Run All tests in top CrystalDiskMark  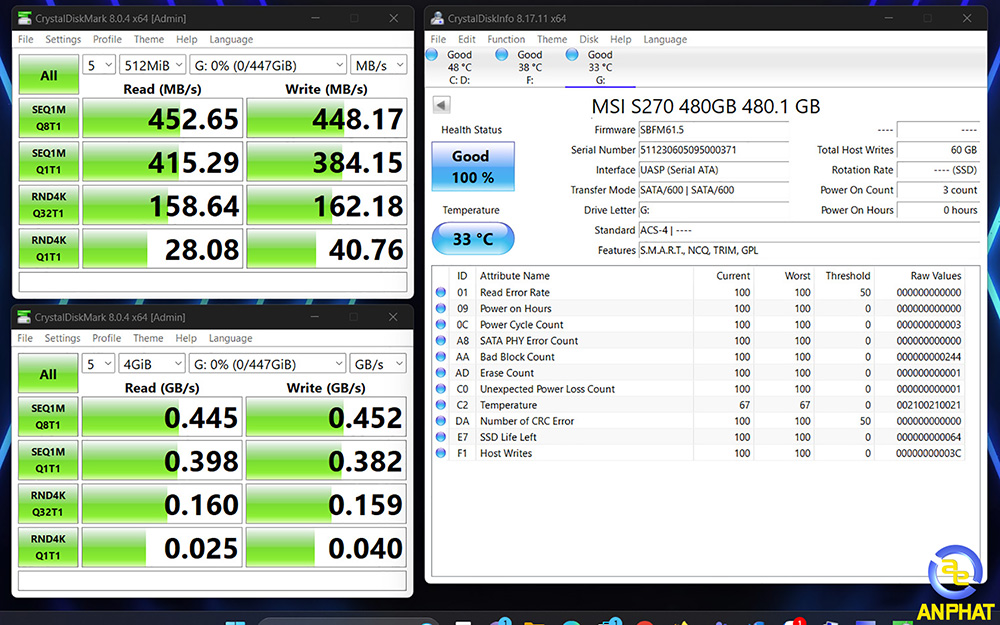pos(48,75)
